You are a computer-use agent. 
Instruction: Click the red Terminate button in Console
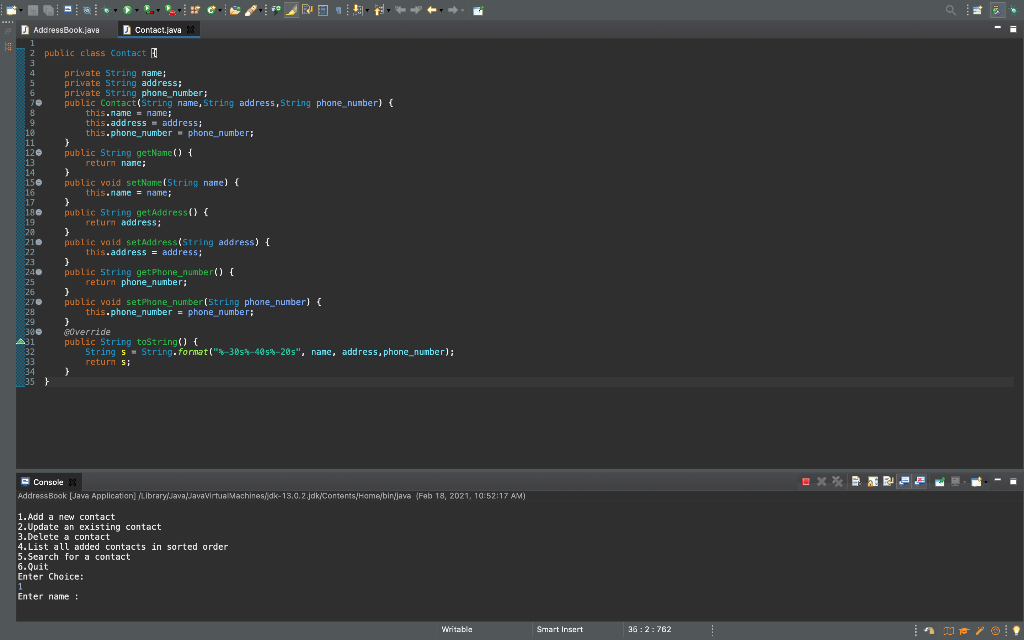[x=806, y=482]
